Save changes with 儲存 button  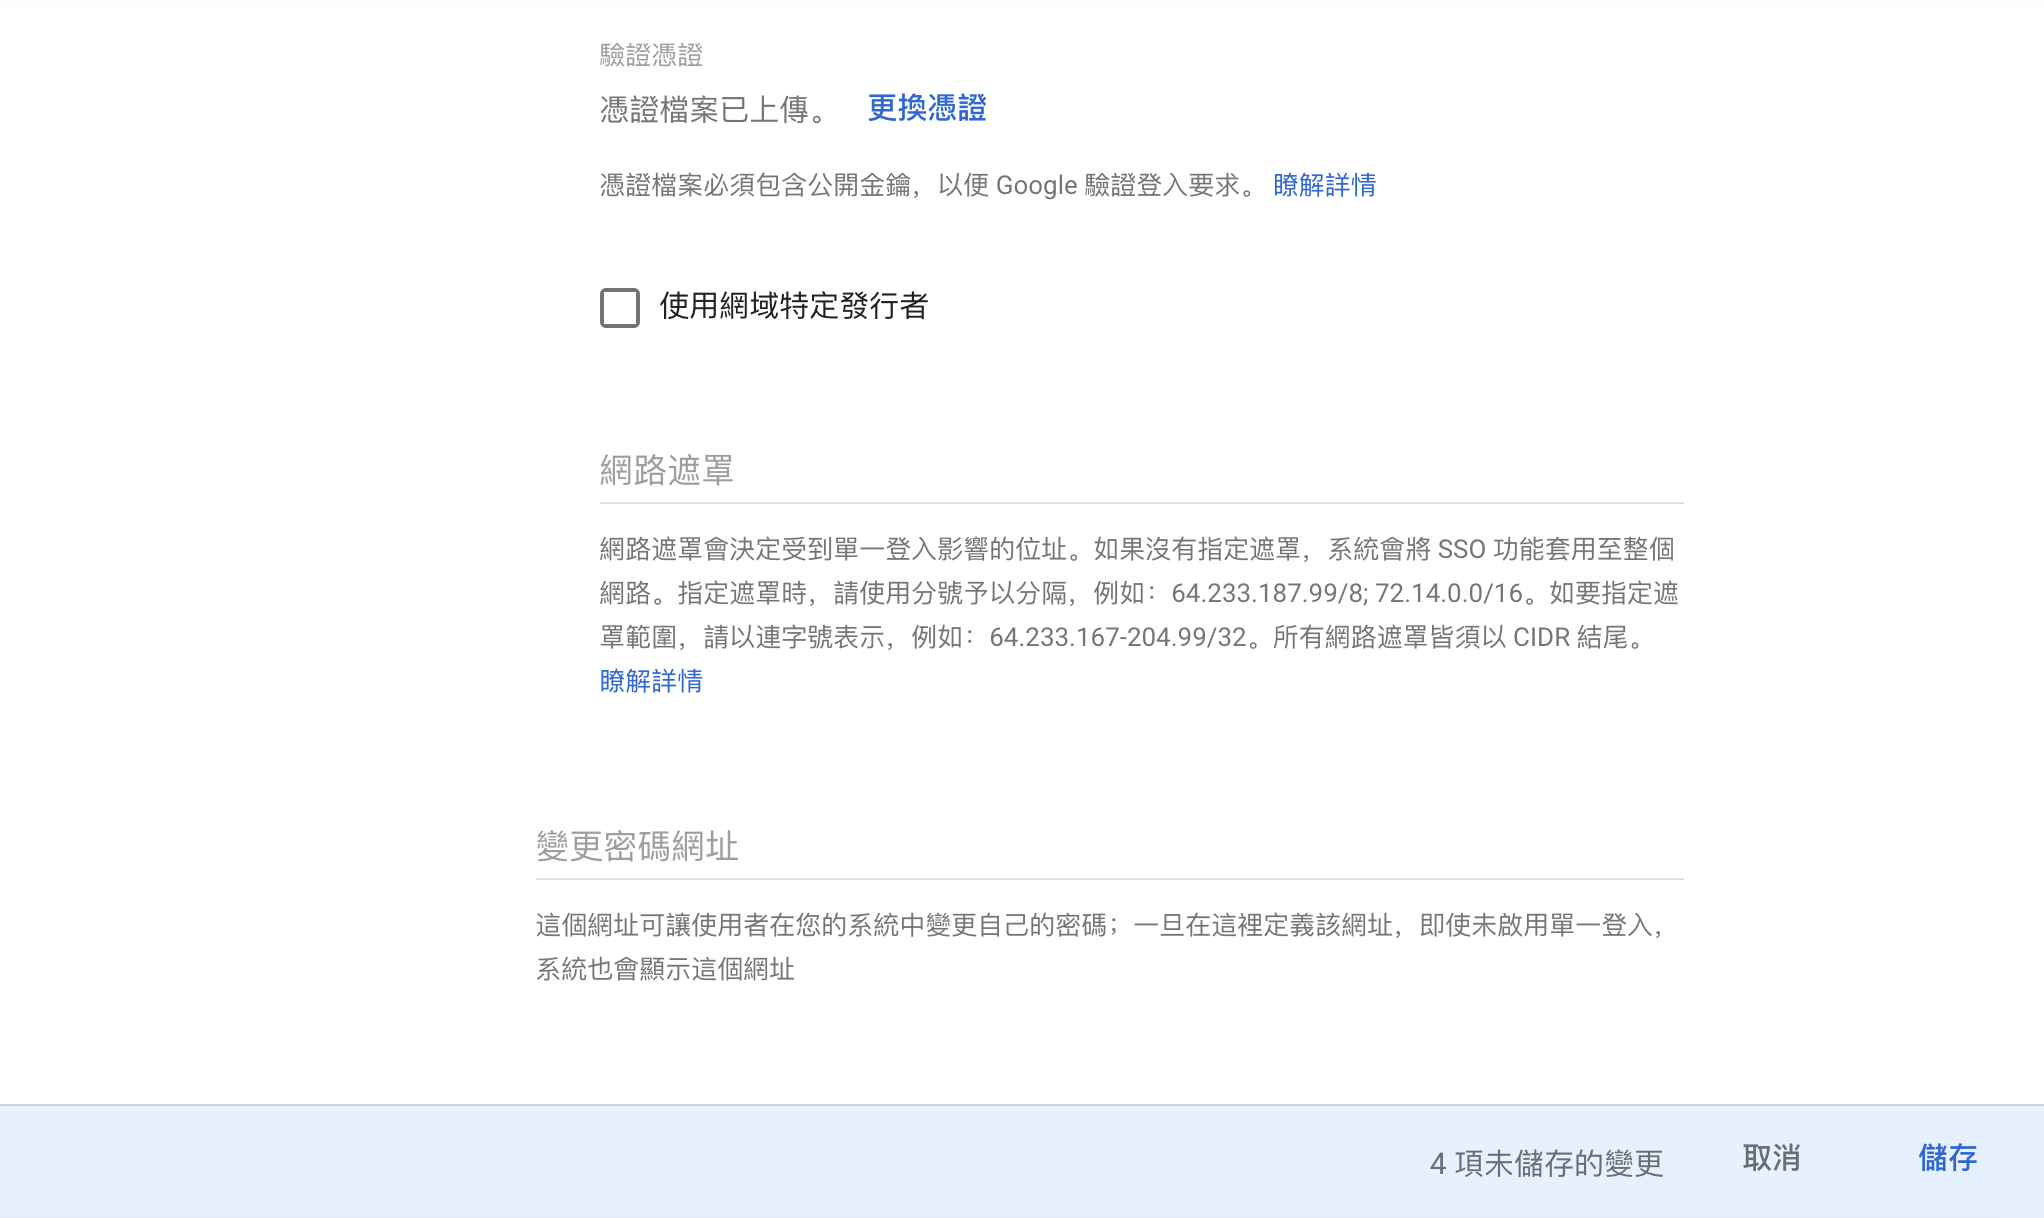(1947, 1158)
